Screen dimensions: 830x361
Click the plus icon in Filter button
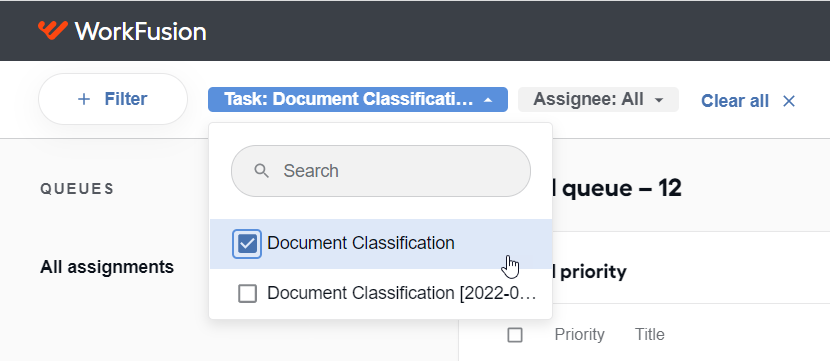(x=84, y=99)
